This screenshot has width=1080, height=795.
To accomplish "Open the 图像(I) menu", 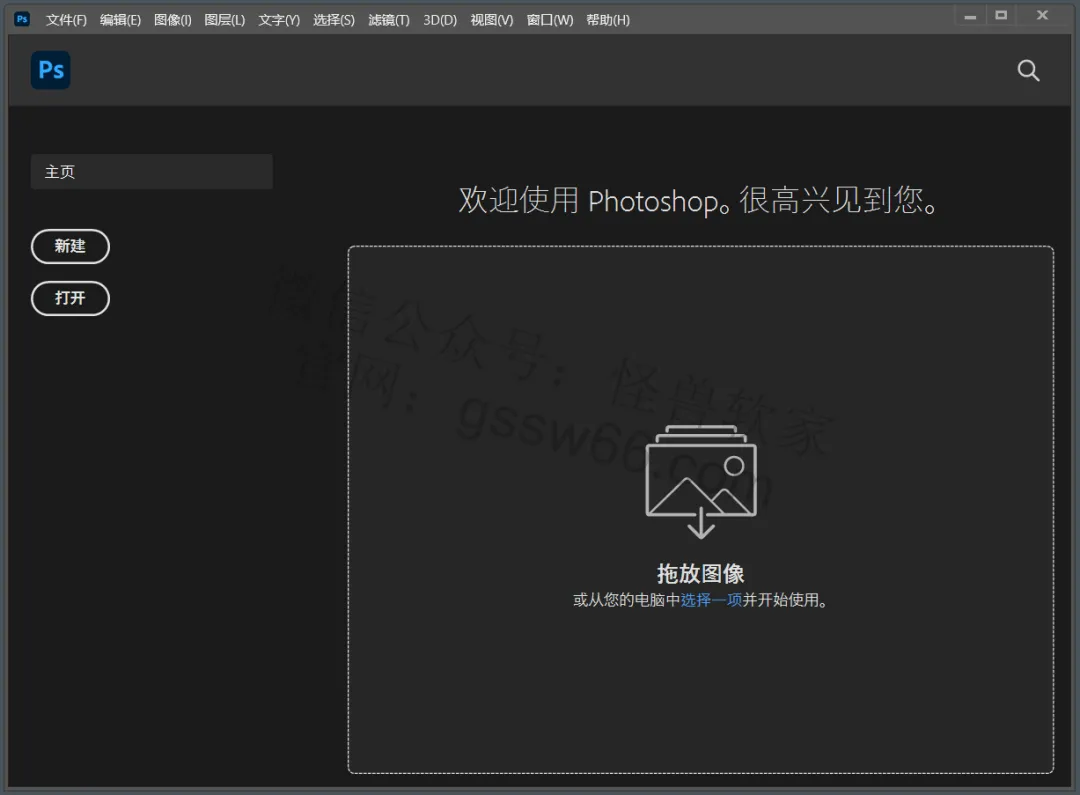I will tap(172, 20).
